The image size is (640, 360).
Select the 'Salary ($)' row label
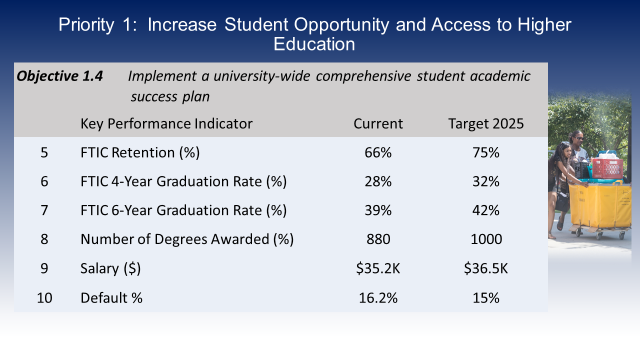111,269
